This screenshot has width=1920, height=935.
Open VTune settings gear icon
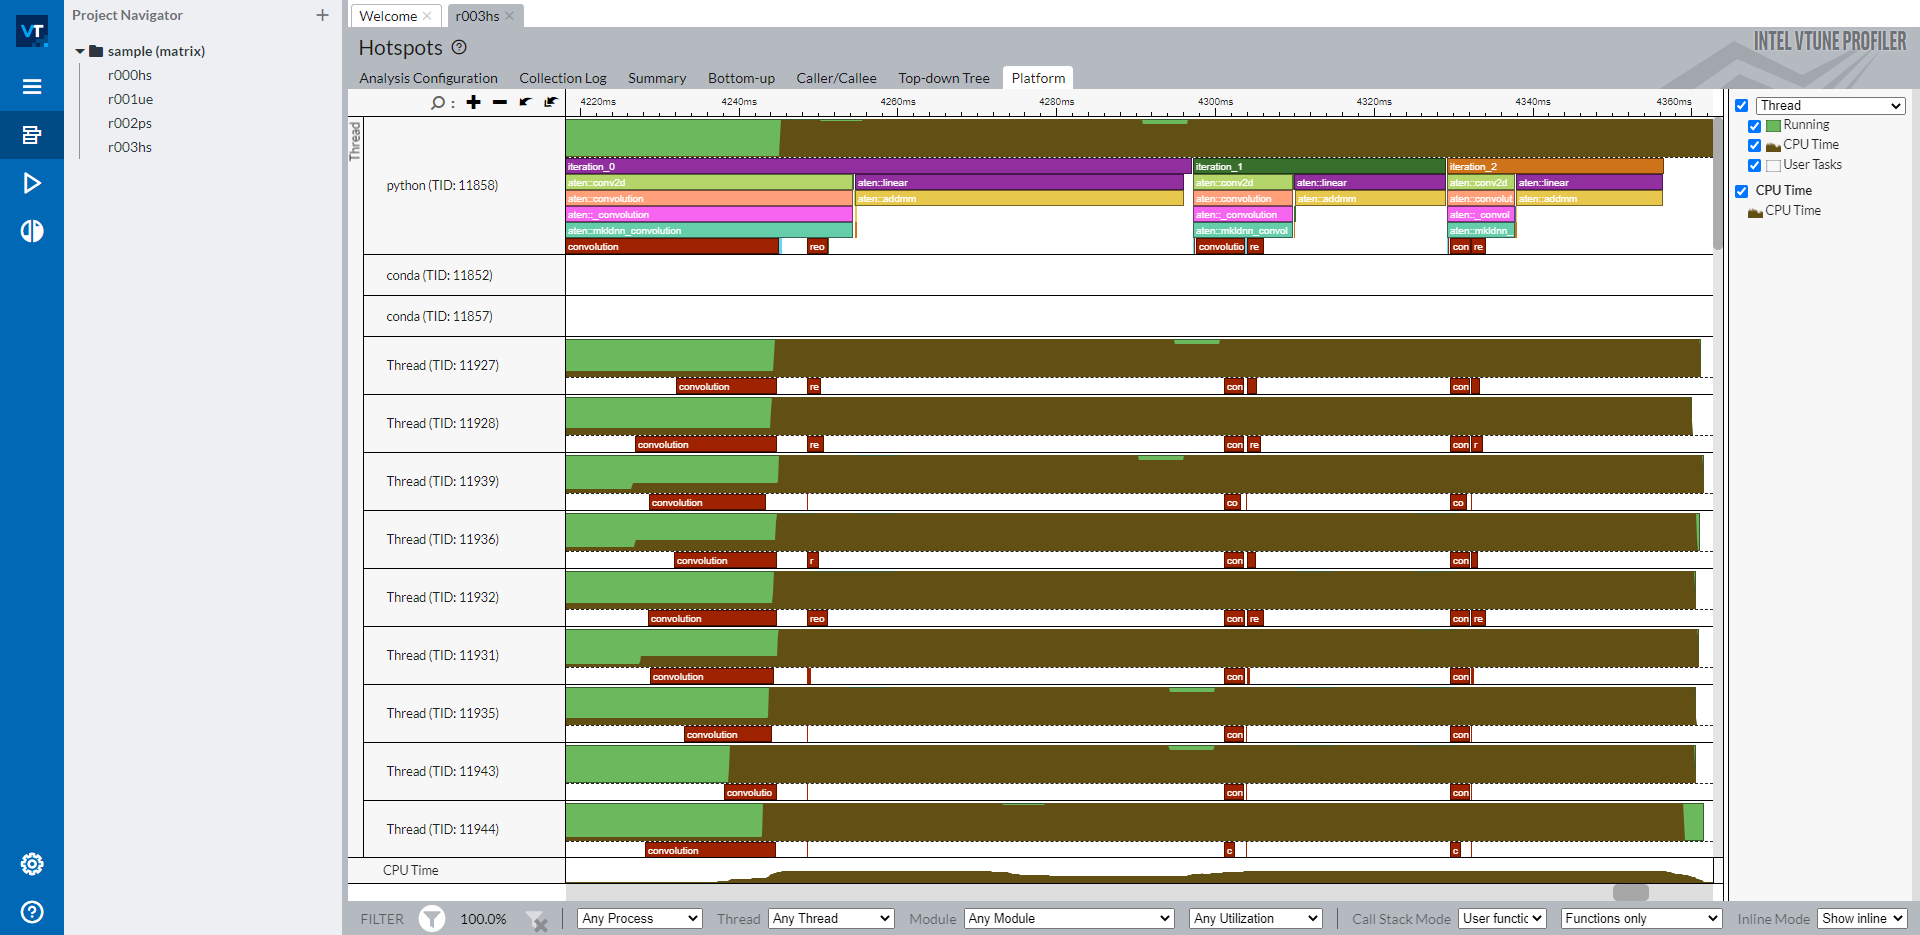(32, 863)
